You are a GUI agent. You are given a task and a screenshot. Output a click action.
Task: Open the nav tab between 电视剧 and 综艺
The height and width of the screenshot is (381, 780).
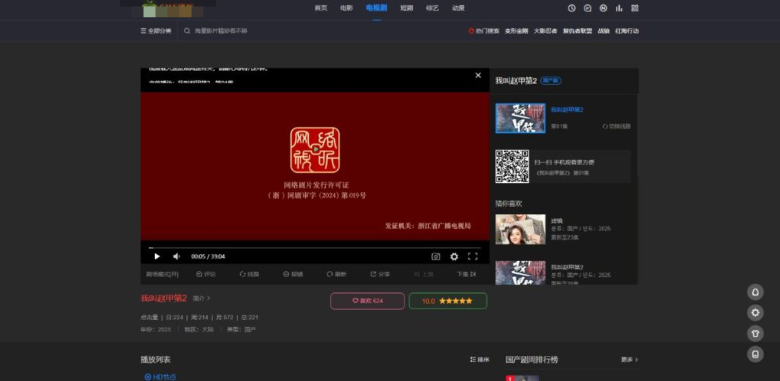coord(406,8)
